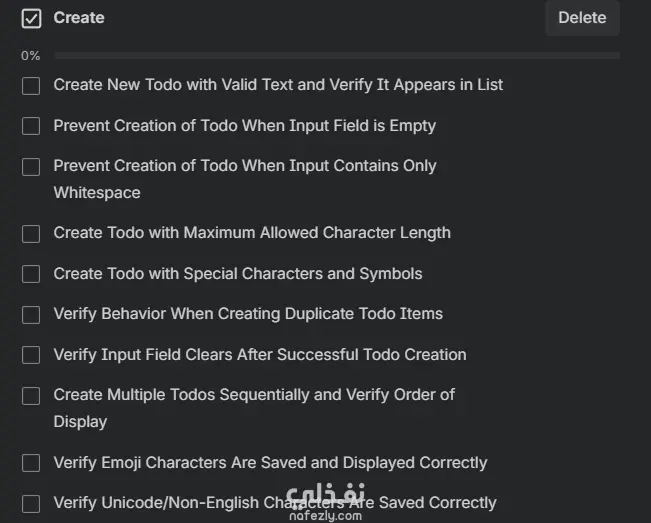Tick the 'Creating Duplicate Todo Items' checkbox

(31, 315)
